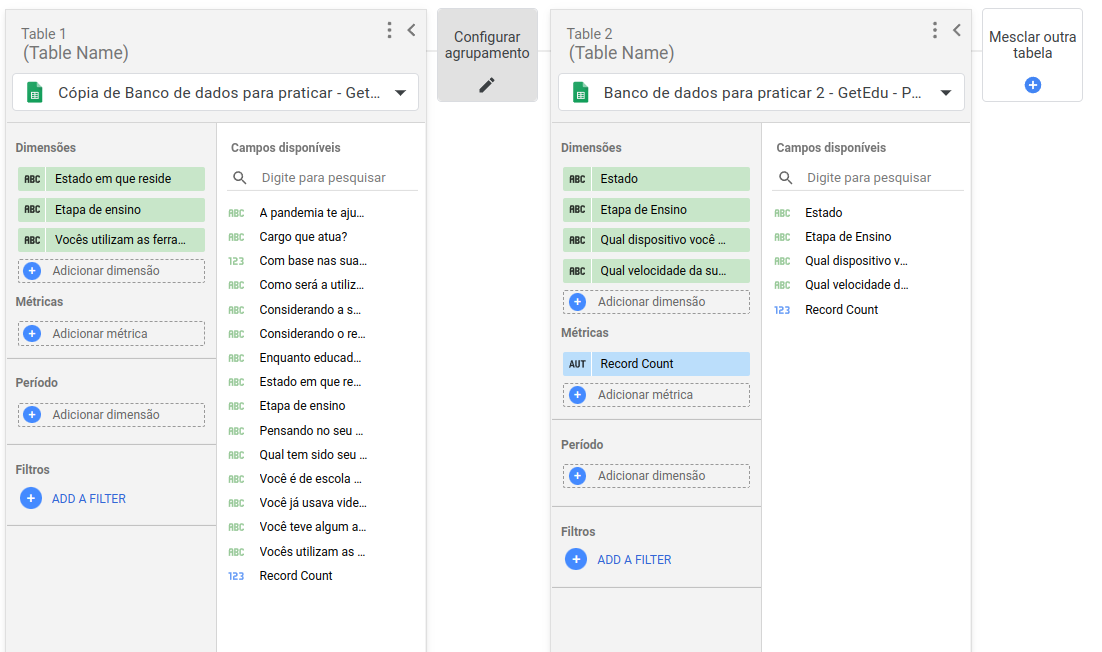This screenshot has height=652, width=1102.
Task: Click the search field in Table 1 available fields
Action: (335, 178)
